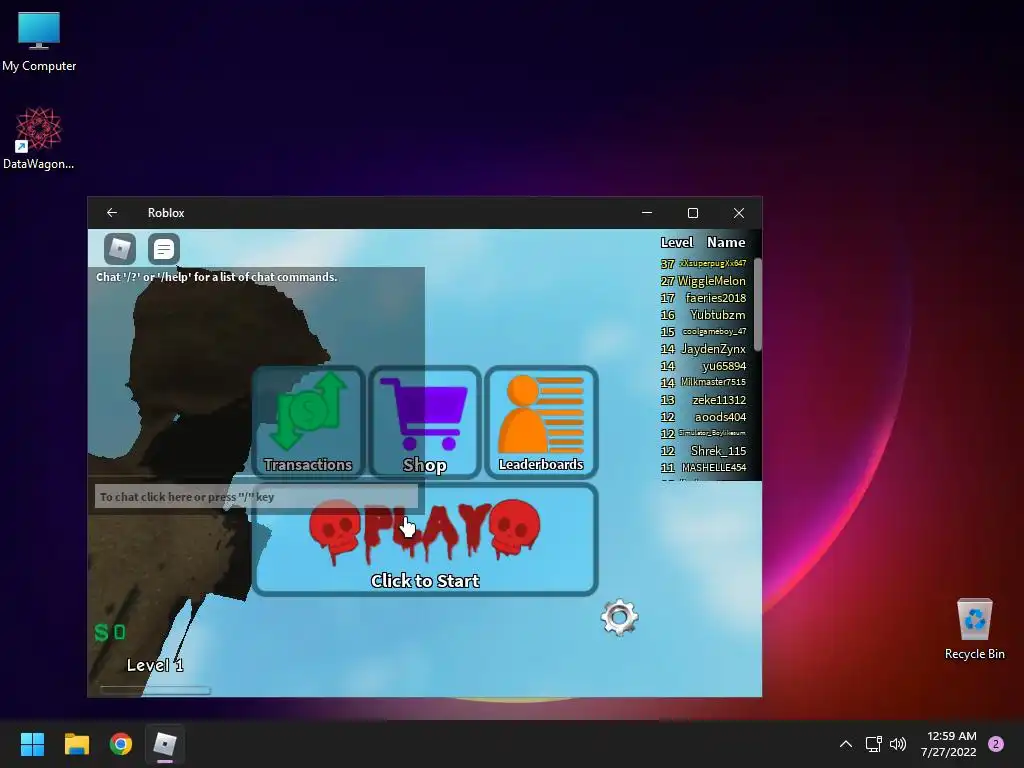The height and width of the screenshot is (768, 1024).
Task: Toggle the chat window icon
Action: (x=164, y=249)
